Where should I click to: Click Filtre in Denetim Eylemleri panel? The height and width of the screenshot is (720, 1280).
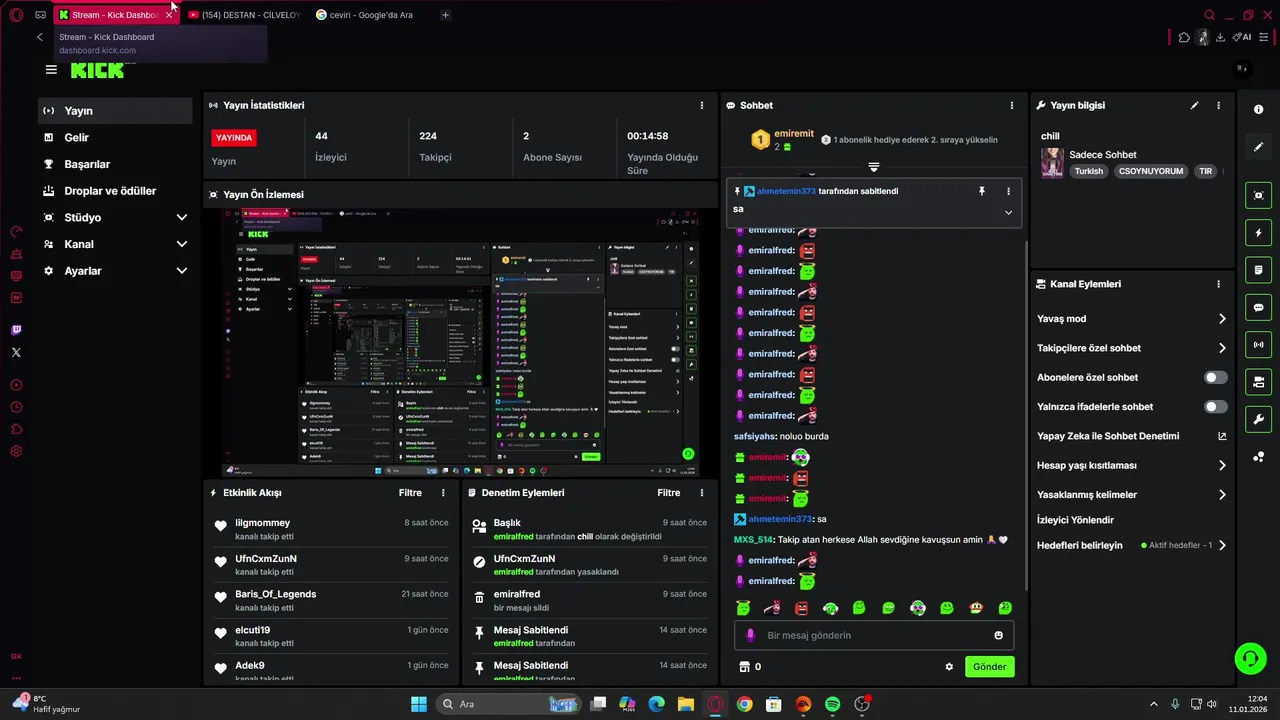[x=668, y=493]
